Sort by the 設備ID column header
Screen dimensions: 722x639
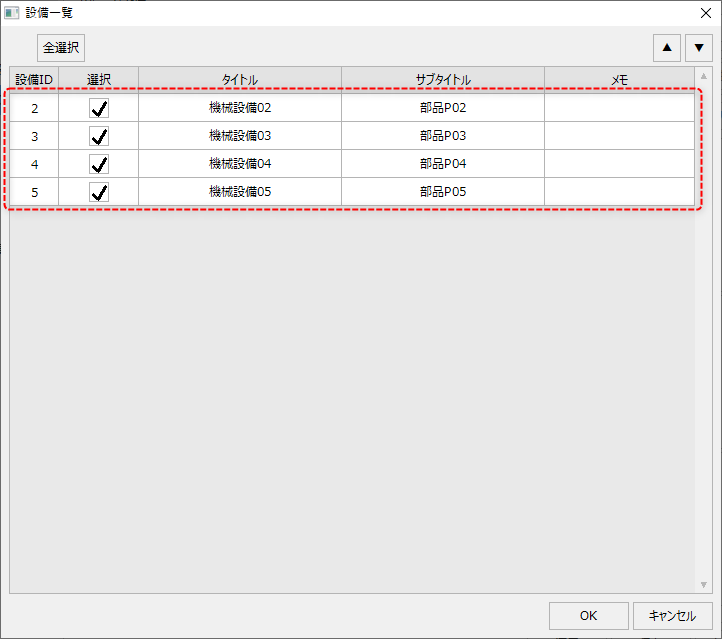coord(34,79)
